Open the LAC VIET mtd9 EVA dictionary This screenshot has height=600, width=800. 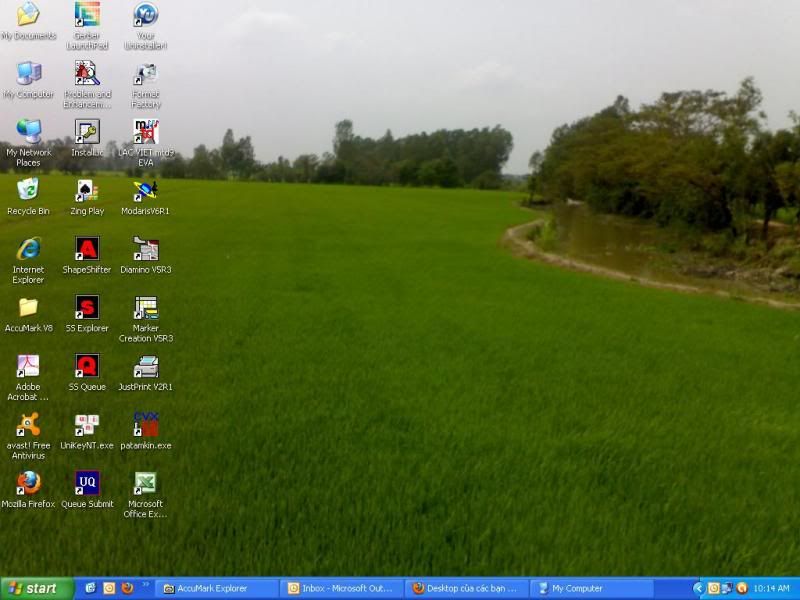coord(145,135)
